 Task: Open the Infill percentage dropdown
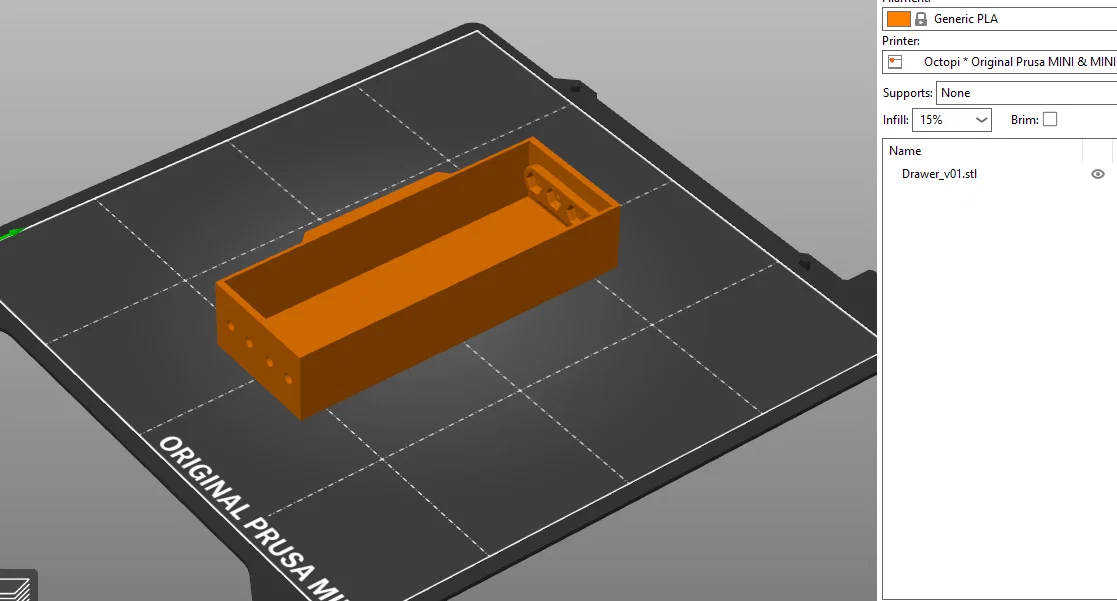(x=981, y=119)
